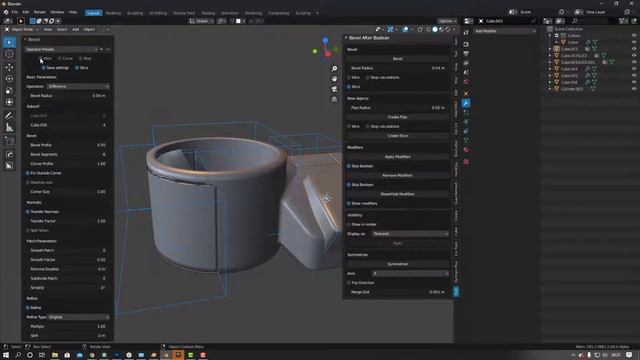The image size is (640, 360).
Task: Open Operation dropdown set to Difference
Action: click(78, 87)
